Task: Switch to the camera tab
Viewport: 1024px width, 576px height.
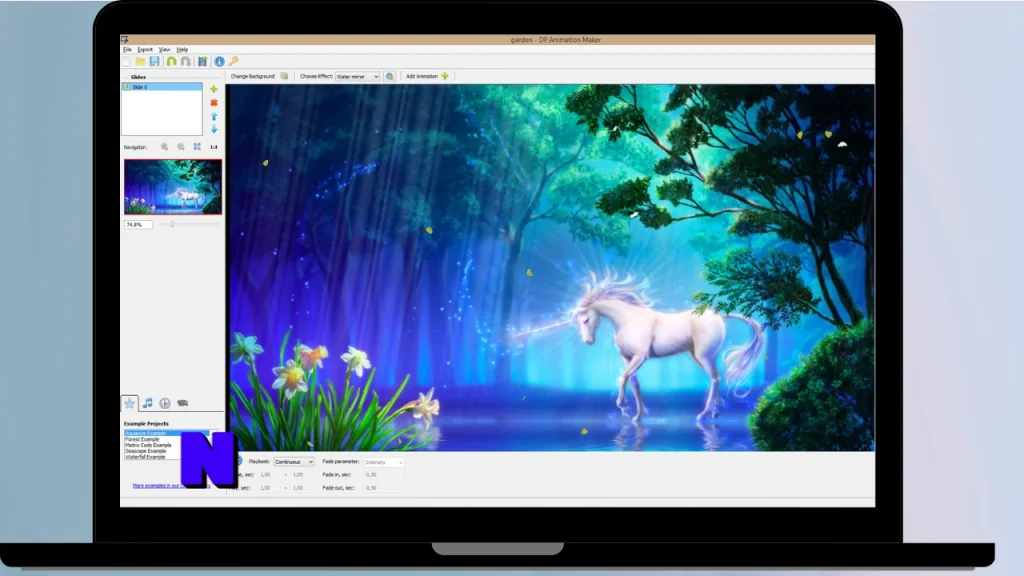Action: (183, 403)
